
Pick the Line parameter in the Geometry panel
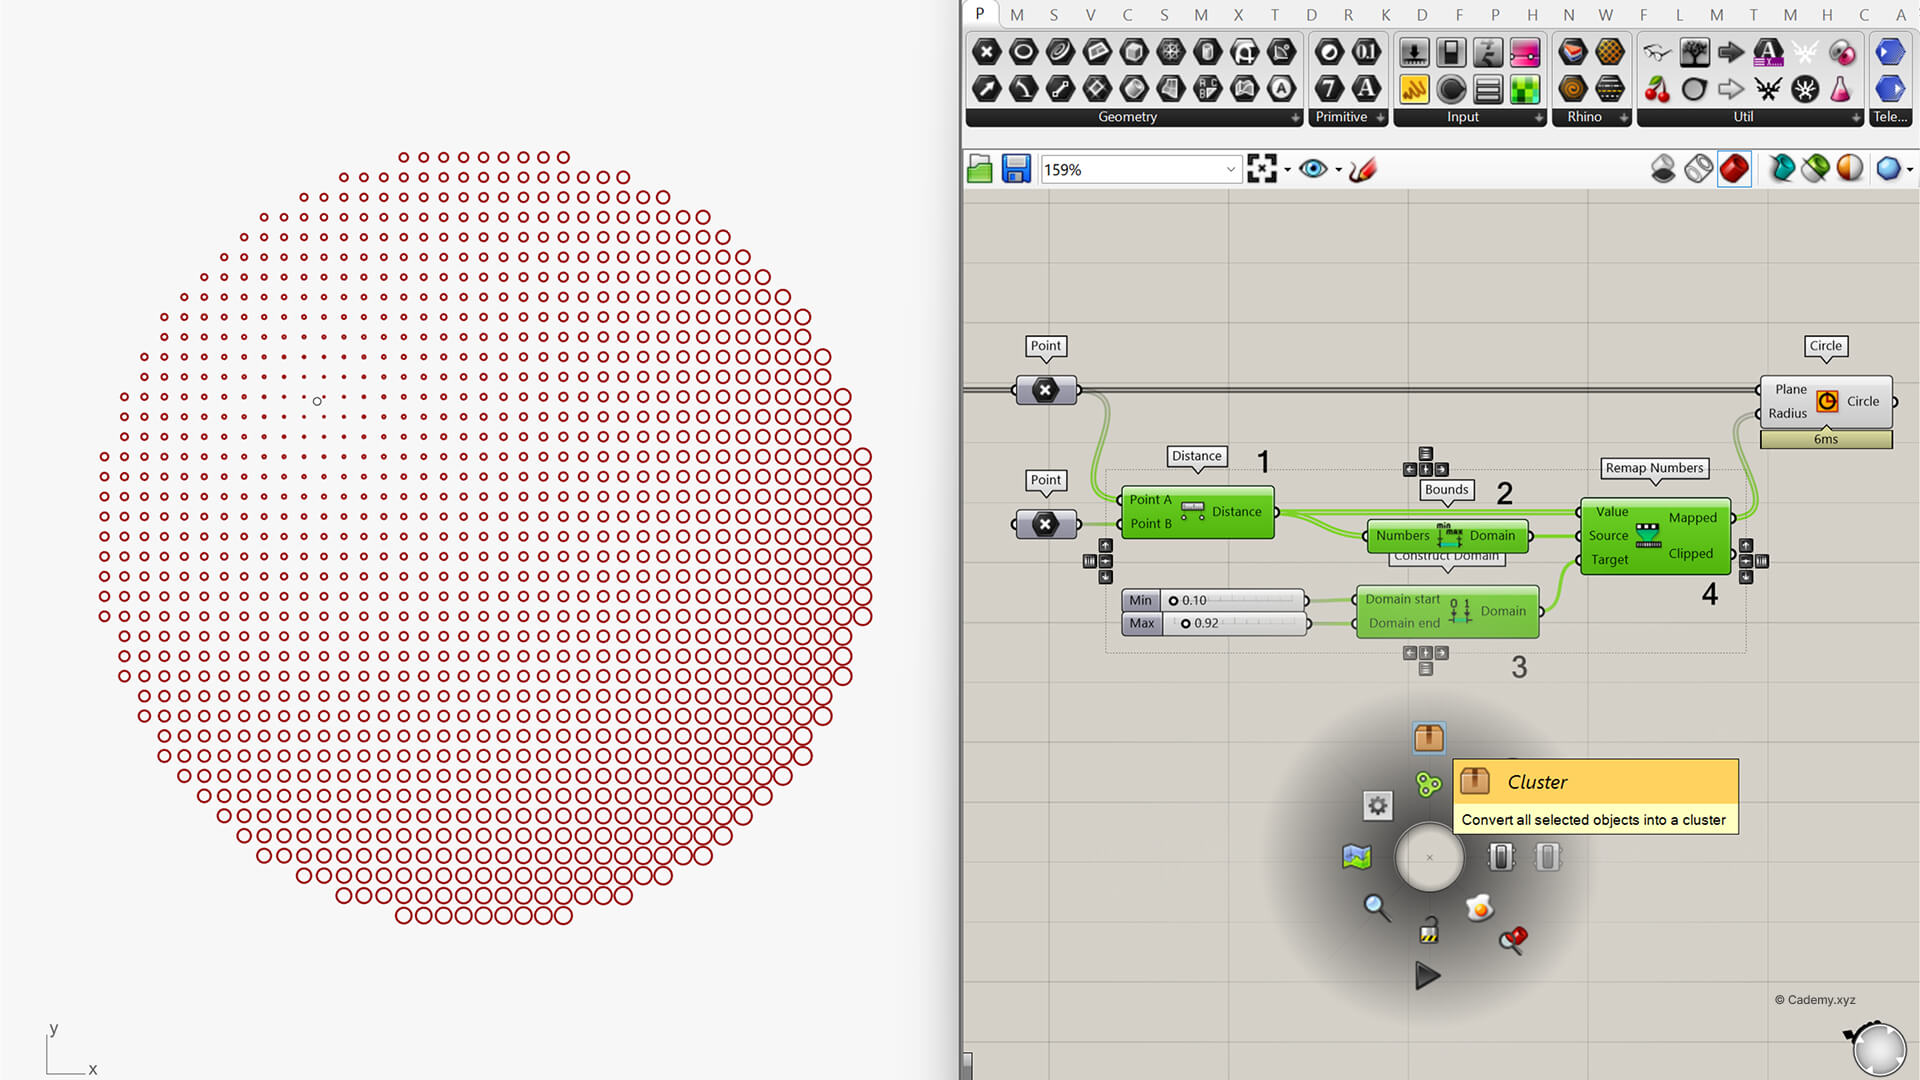tap(1060, 89)
